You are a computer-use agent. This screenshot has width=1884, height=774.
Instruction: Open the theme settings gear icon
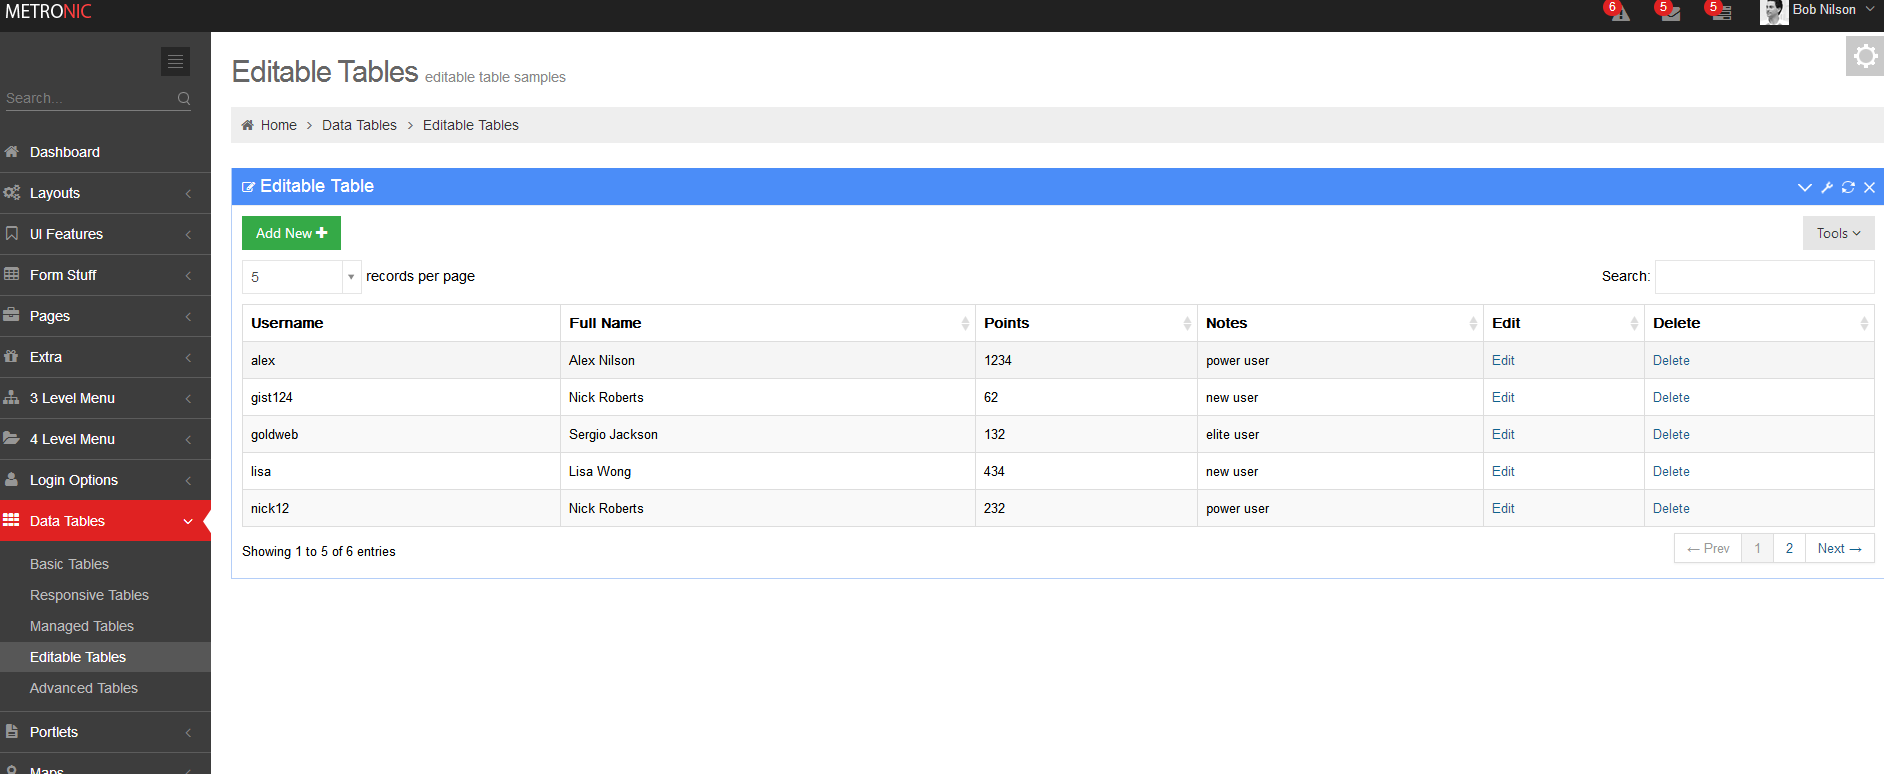[x=1865, y=56]
